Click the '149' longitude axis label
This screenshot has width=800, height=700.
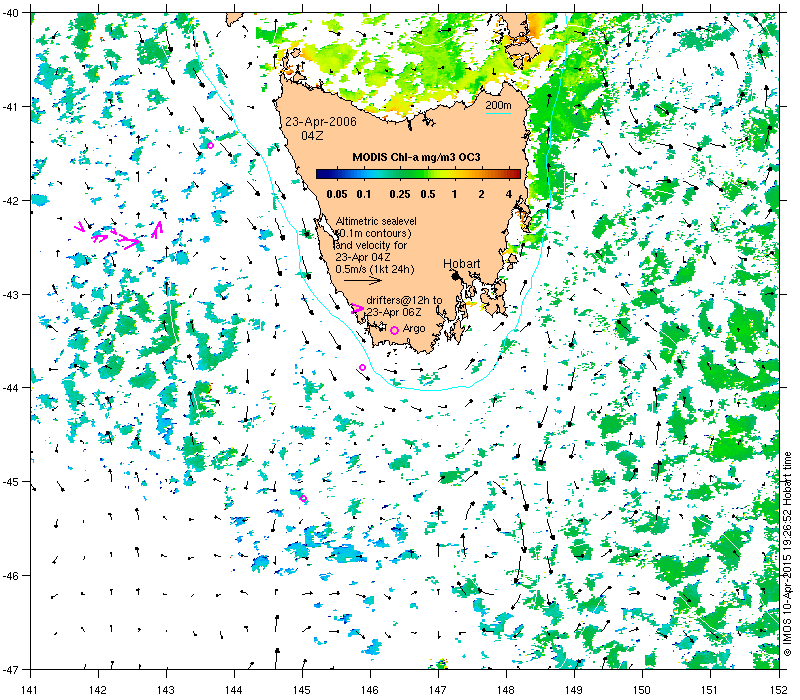click(574, 690)
